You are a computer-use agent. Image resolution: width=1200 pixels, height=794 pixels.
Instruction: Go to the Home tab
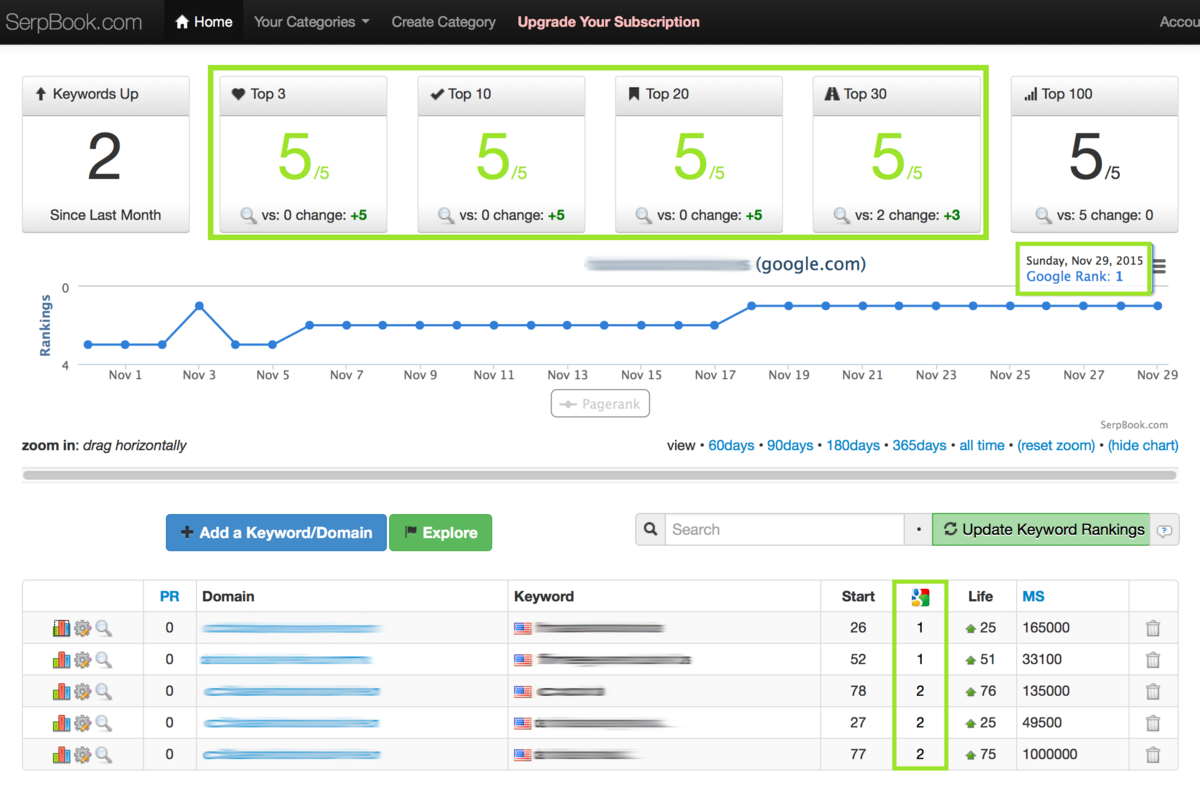coord(203,21)
